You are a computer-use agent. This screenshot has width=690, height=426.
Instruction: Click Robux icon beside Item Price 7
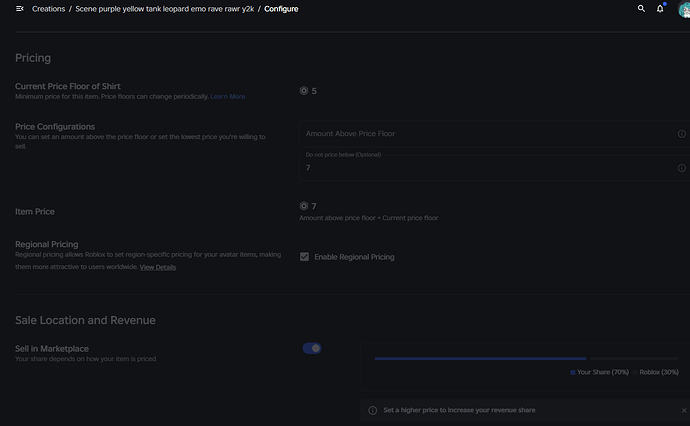[304, 206]
